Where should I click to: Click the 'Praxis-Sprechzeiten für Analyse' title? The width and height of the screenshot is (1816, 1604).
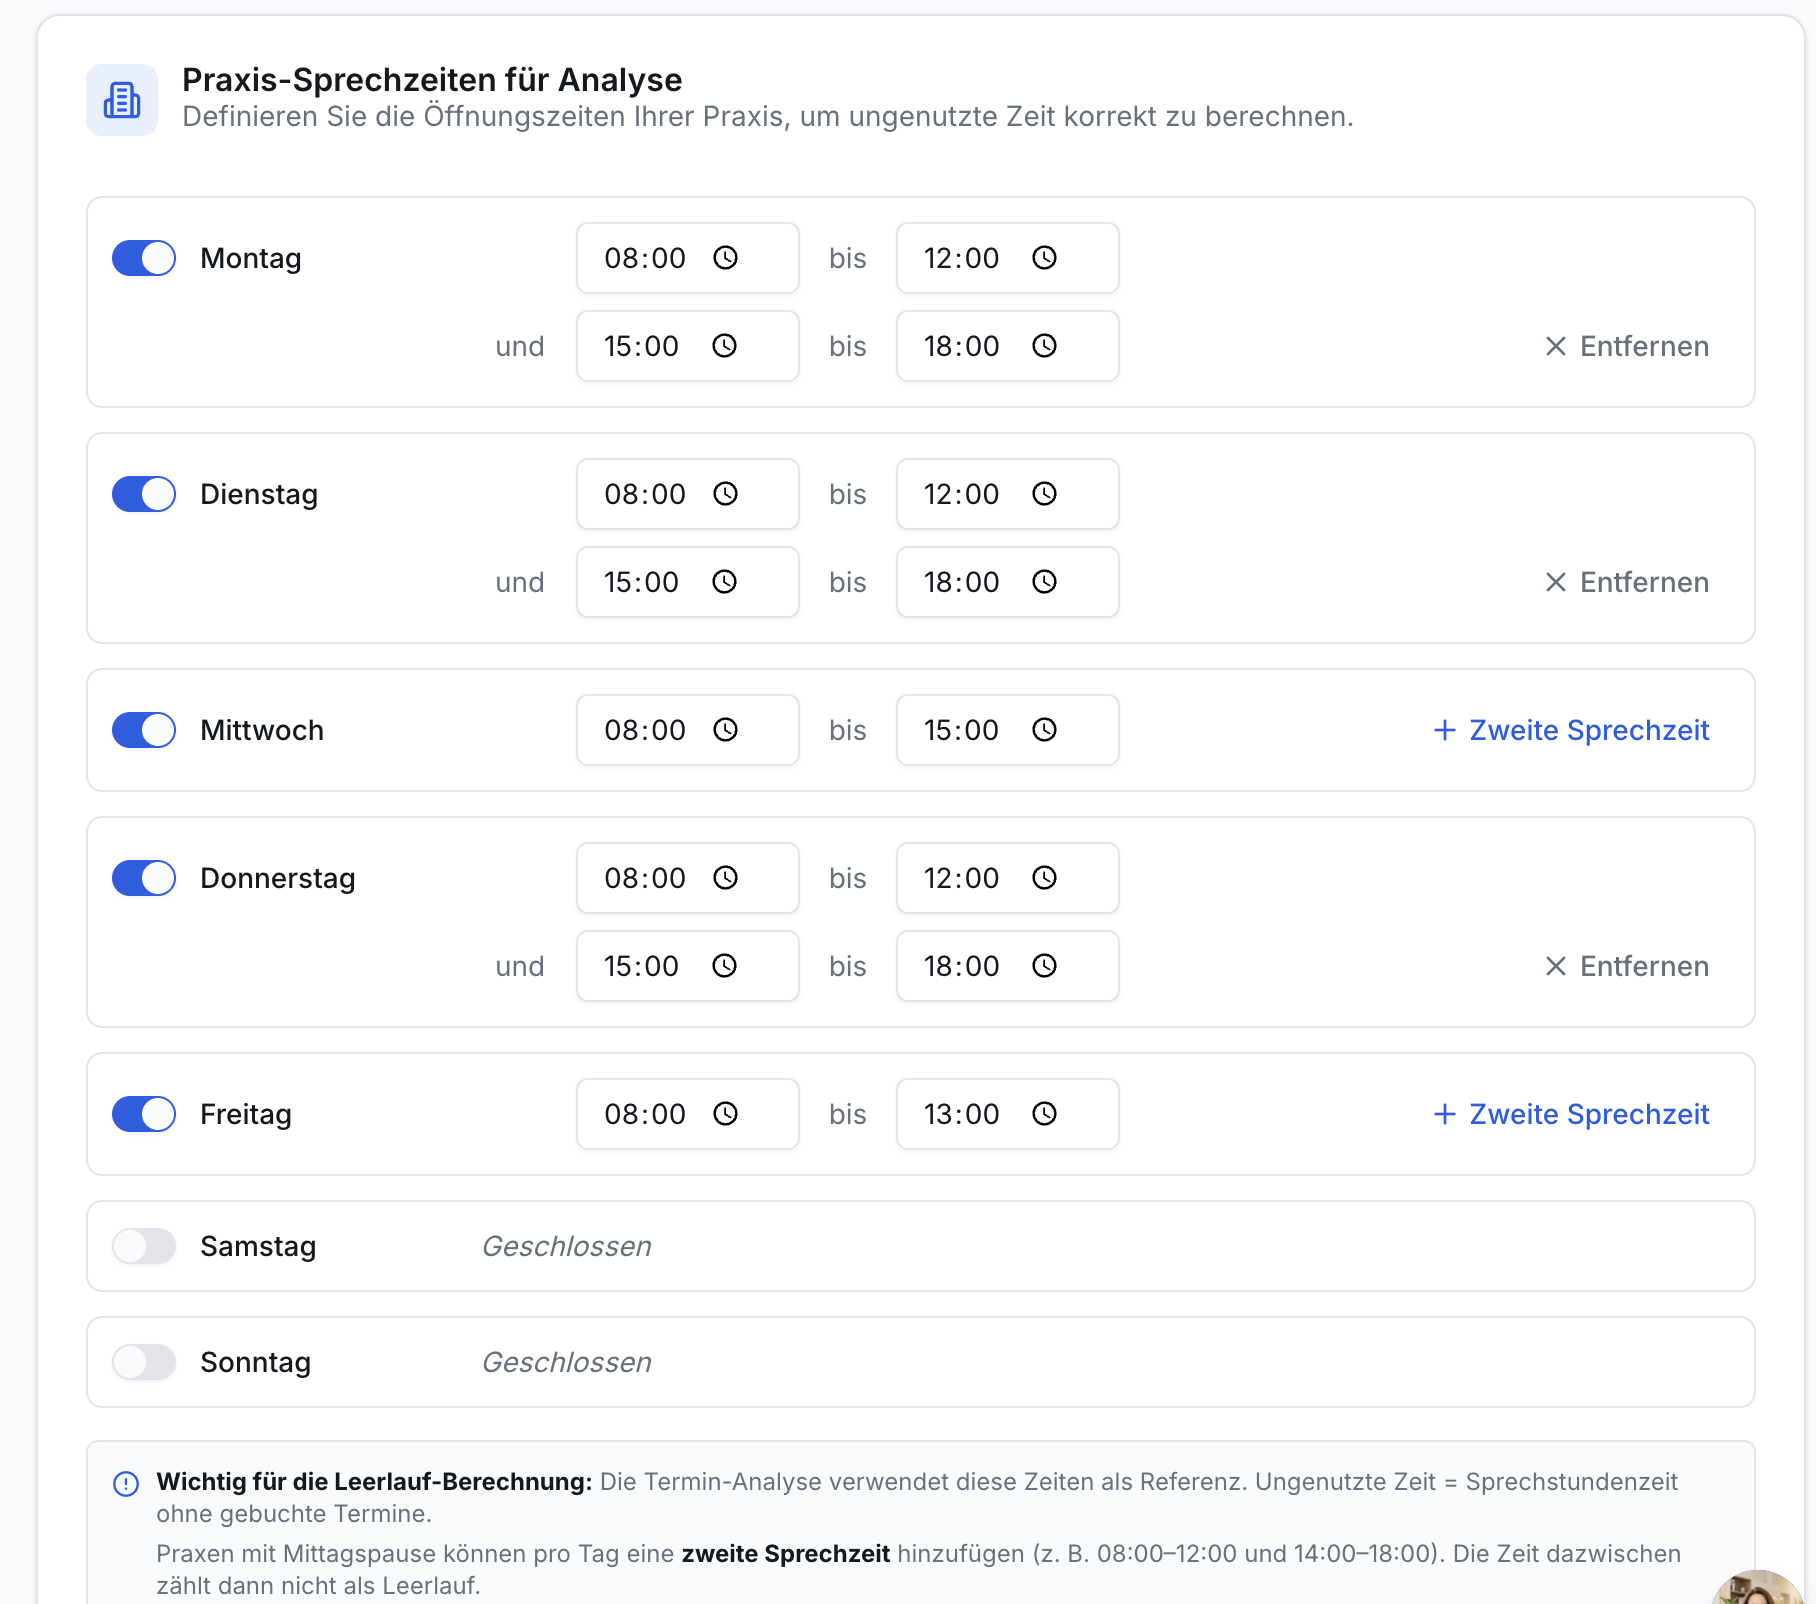(x=432, y=79)
